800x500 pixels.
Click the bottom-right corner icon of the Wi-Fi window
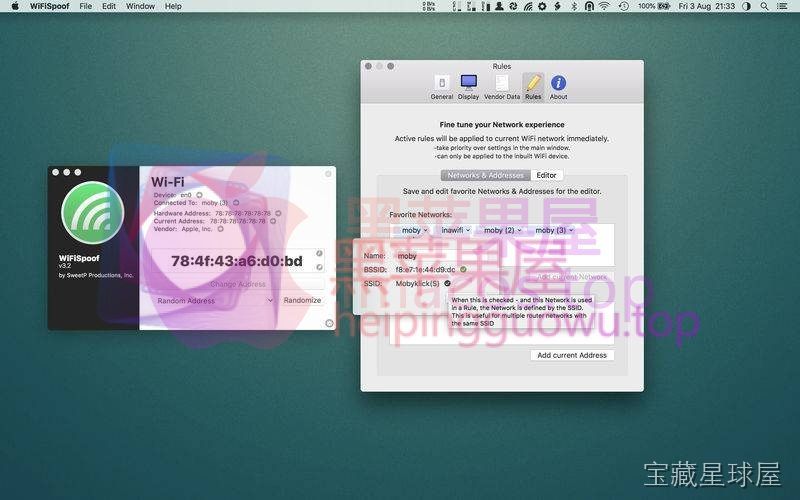tap(329, 323)
